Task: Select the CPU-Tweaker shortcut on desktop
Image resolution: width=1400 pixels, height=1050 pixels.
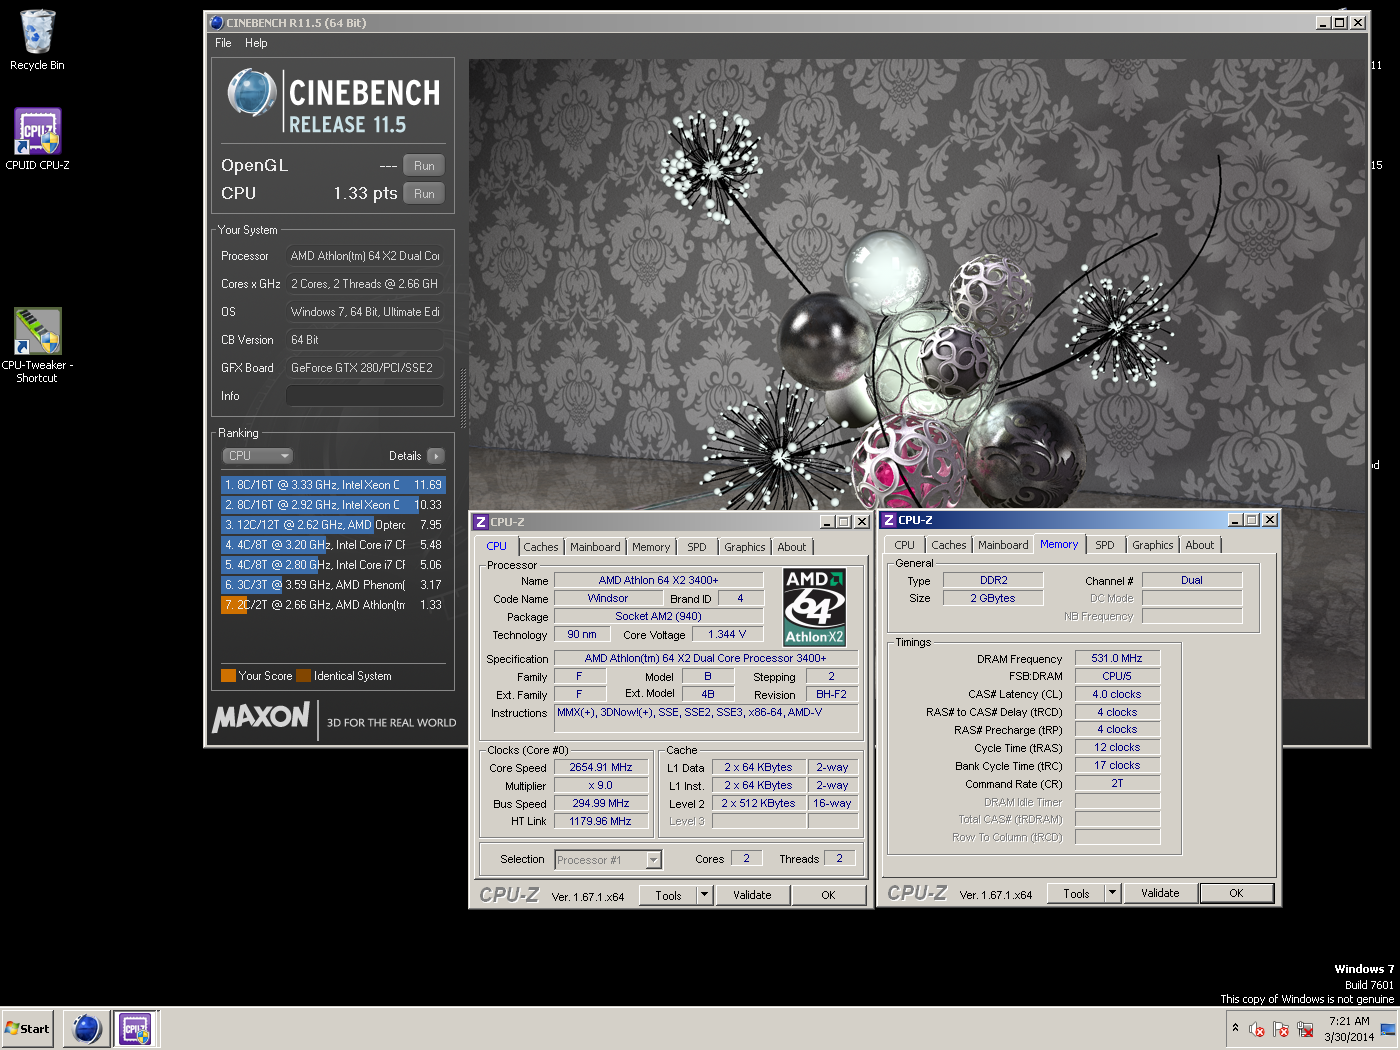Action: [37, 345]
